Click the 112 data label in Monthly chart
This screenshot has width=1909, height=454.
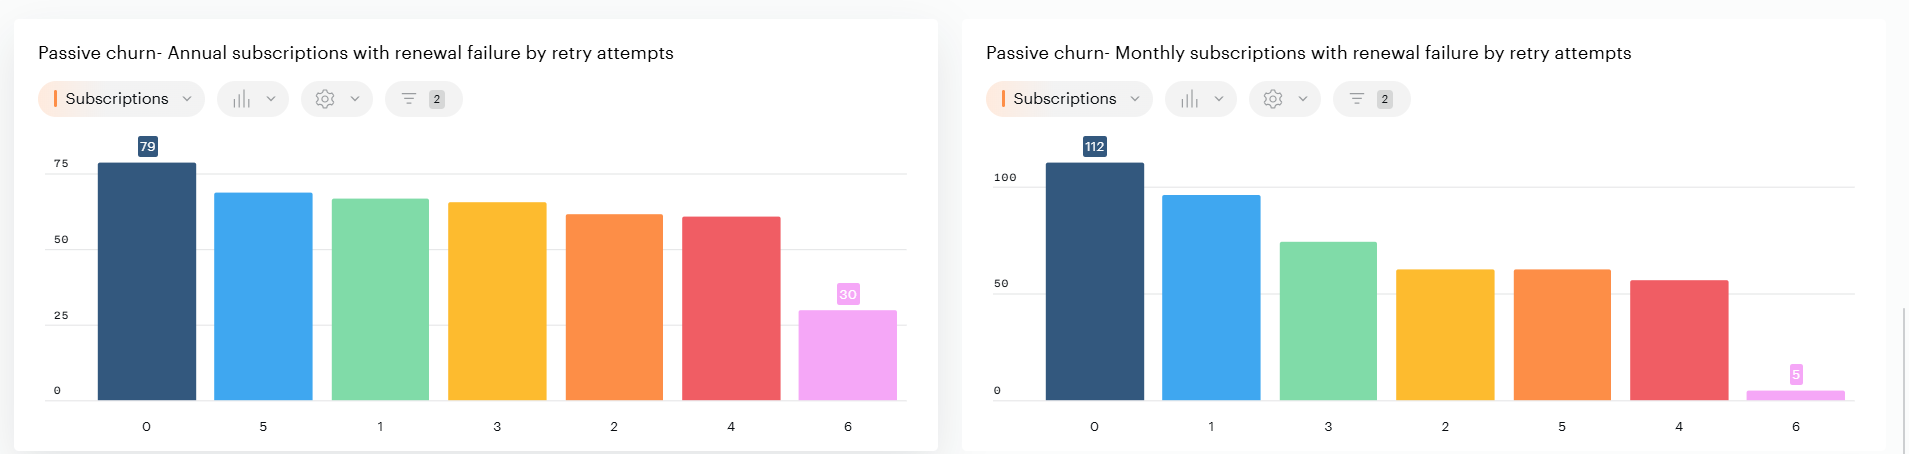[1094, 147]
